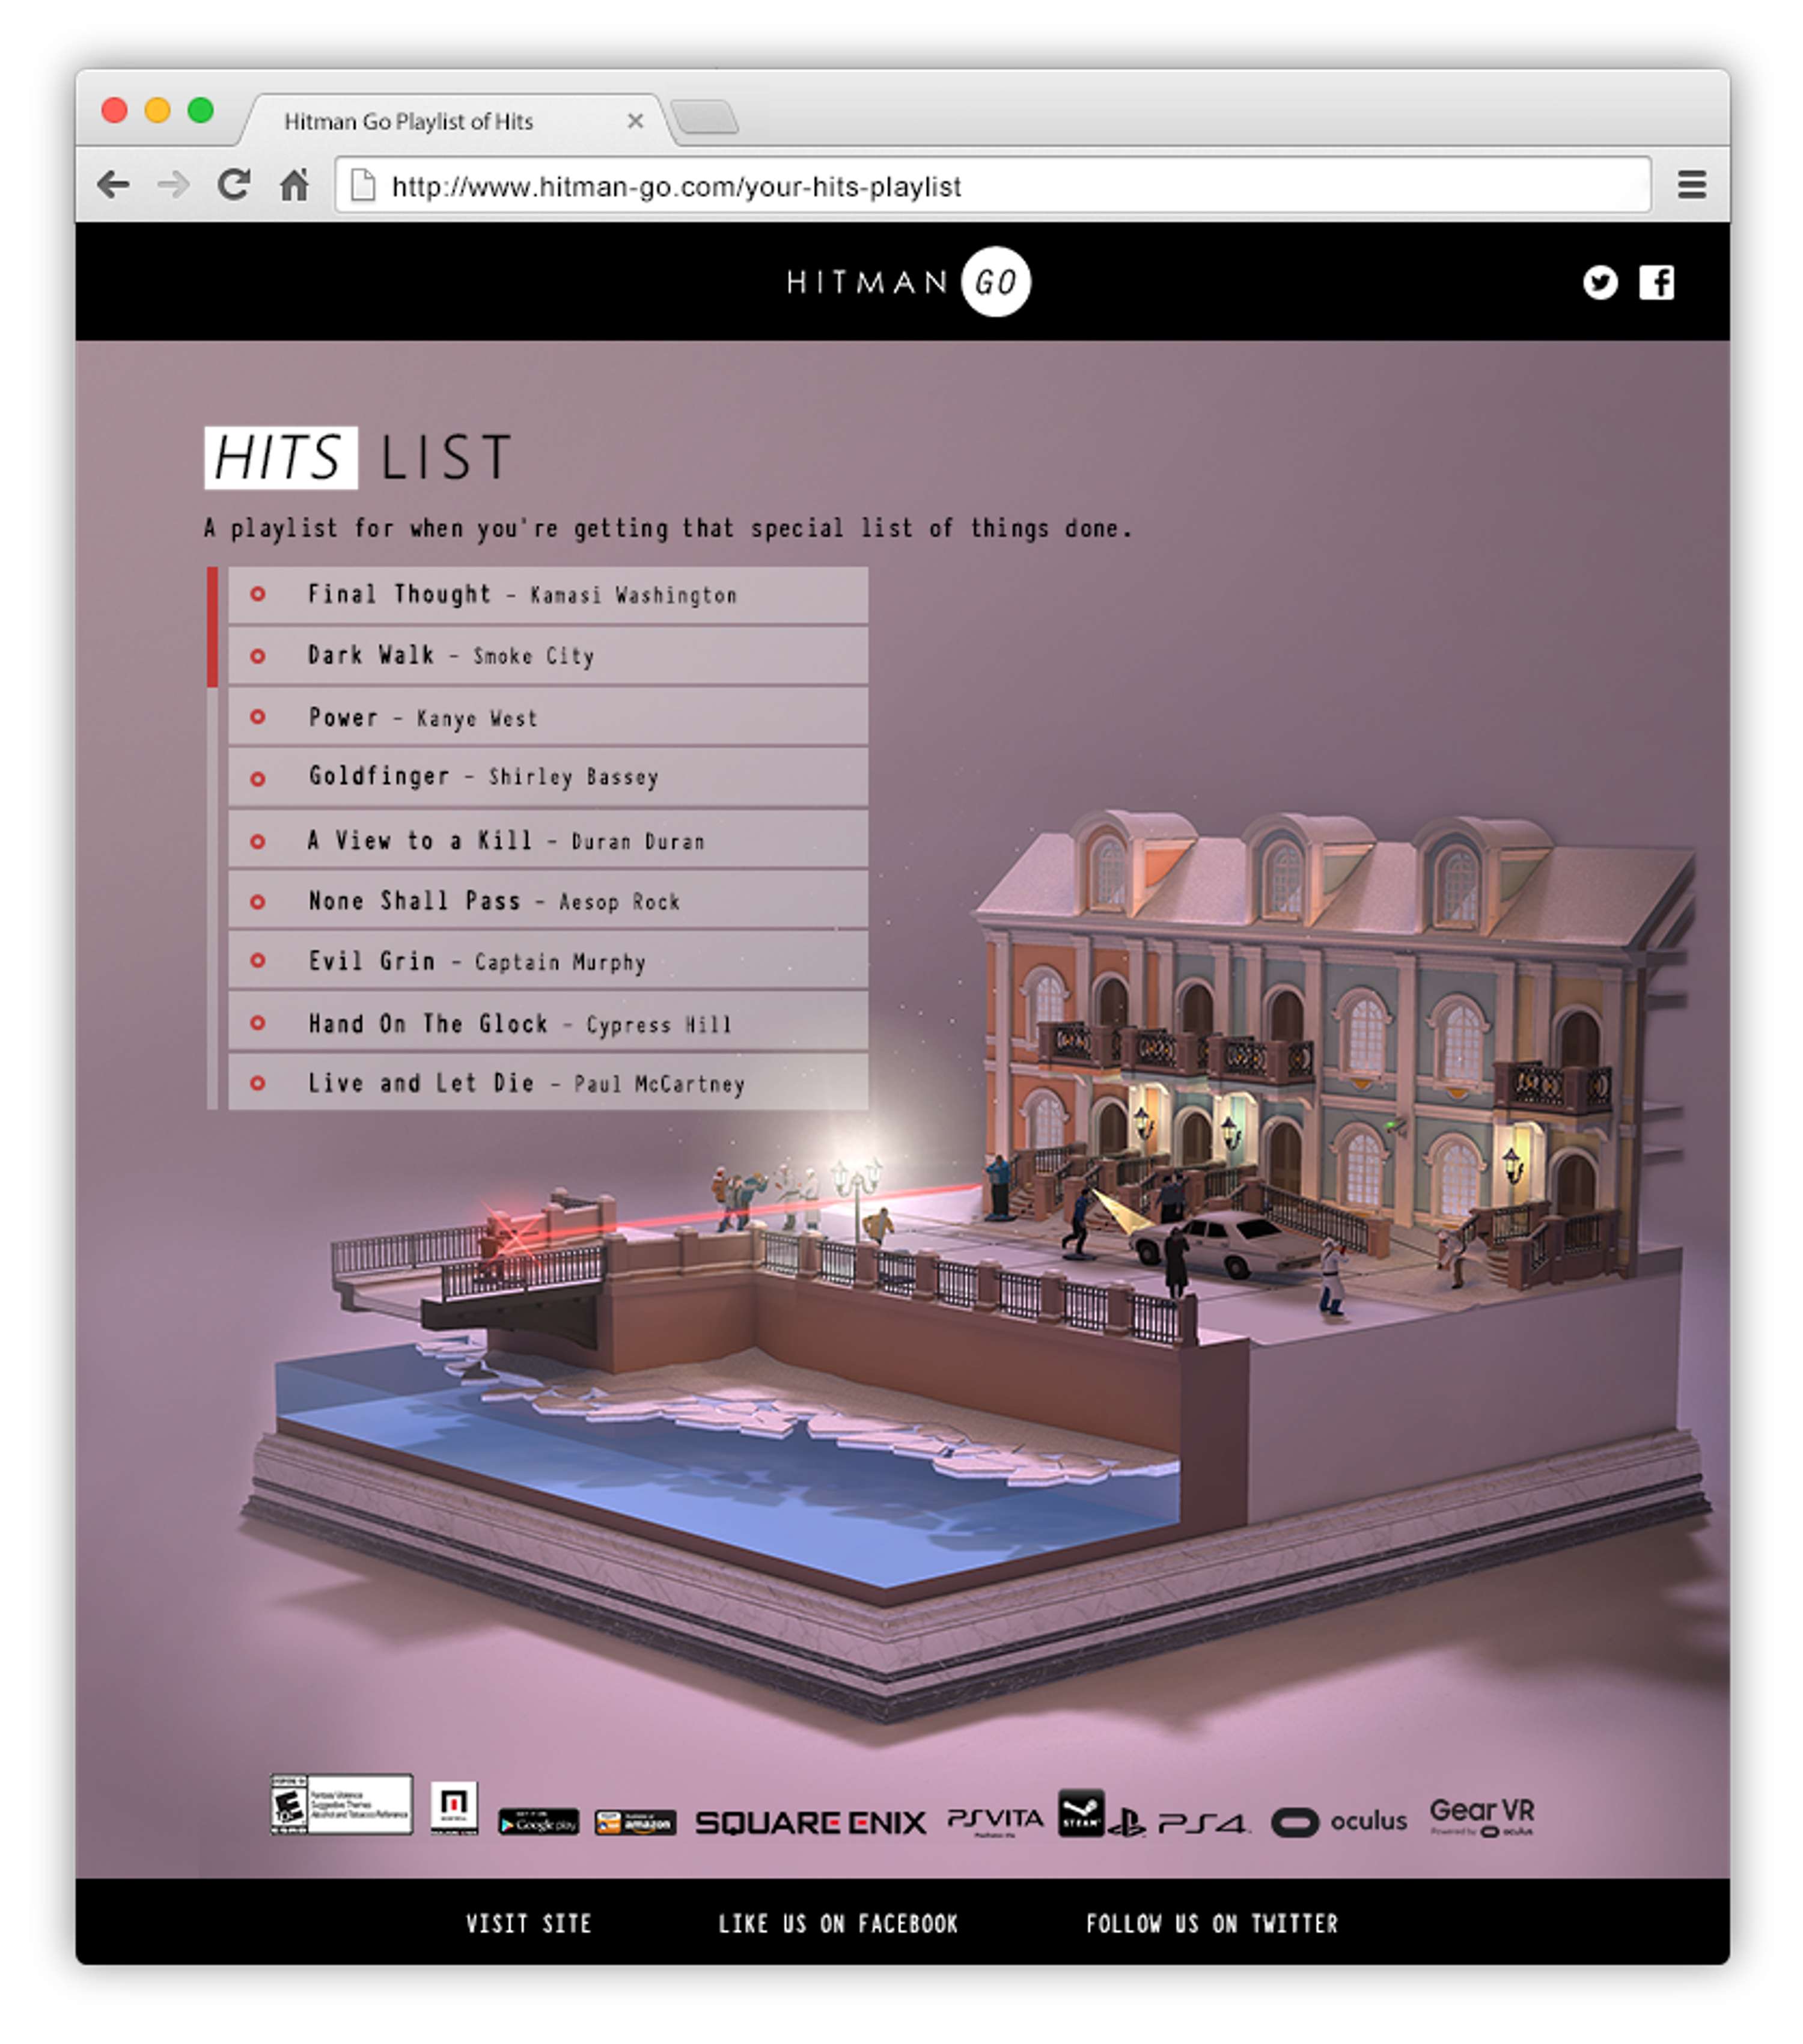Open a new browser tab

(705, 117)
